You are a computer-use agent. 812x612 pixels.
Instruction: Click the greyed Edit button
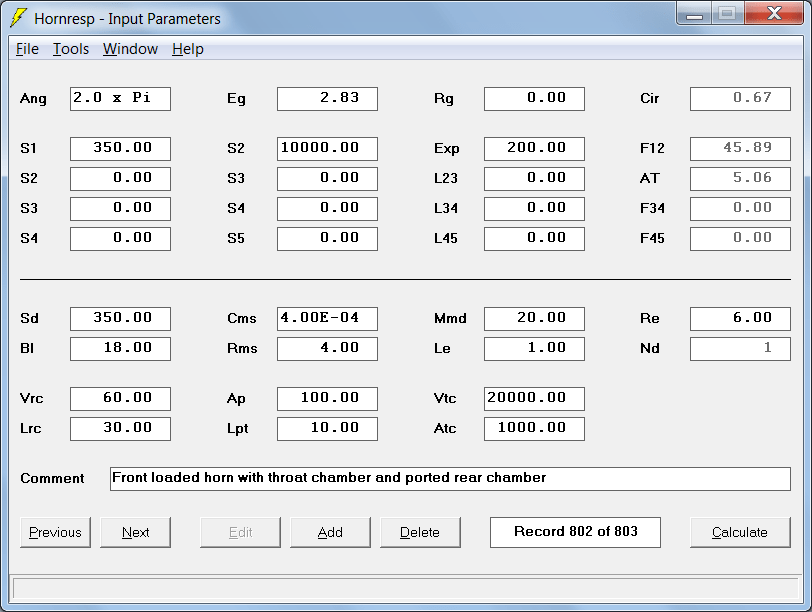tap(240, 532)
